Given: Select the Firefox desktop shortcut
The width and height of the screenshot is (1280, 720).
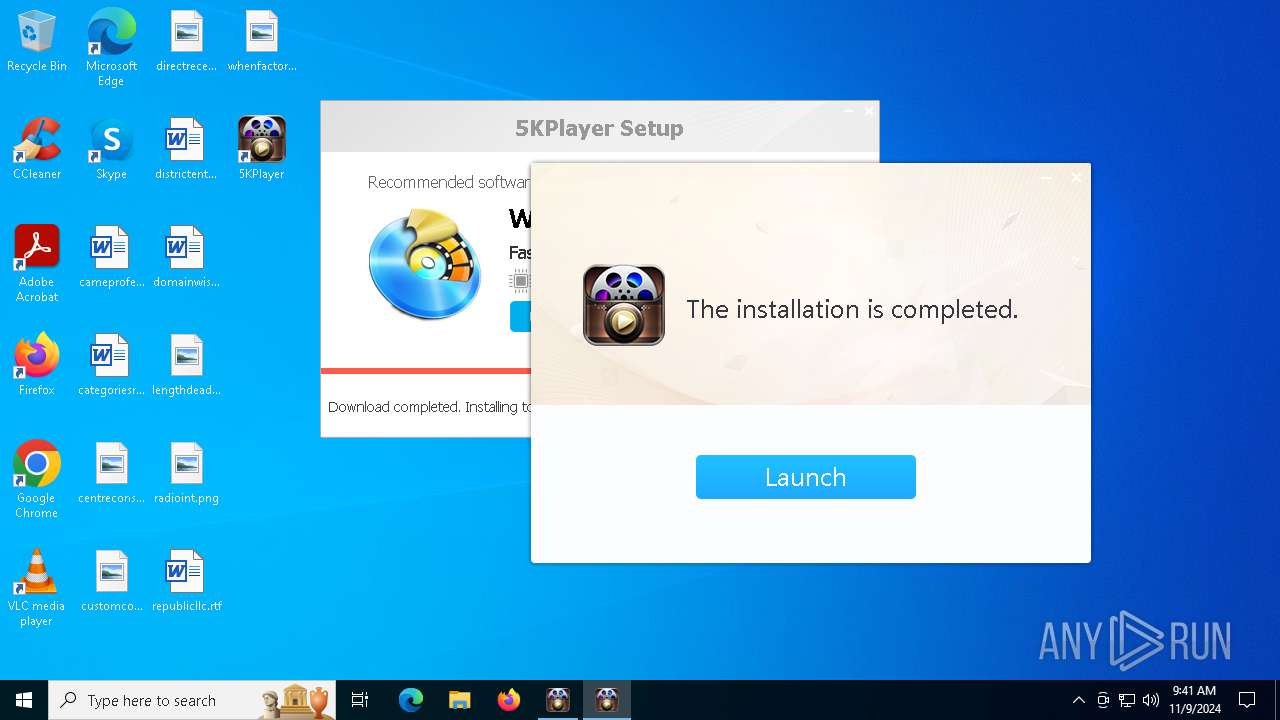Looking at the screenshot, I should [37, 365].
